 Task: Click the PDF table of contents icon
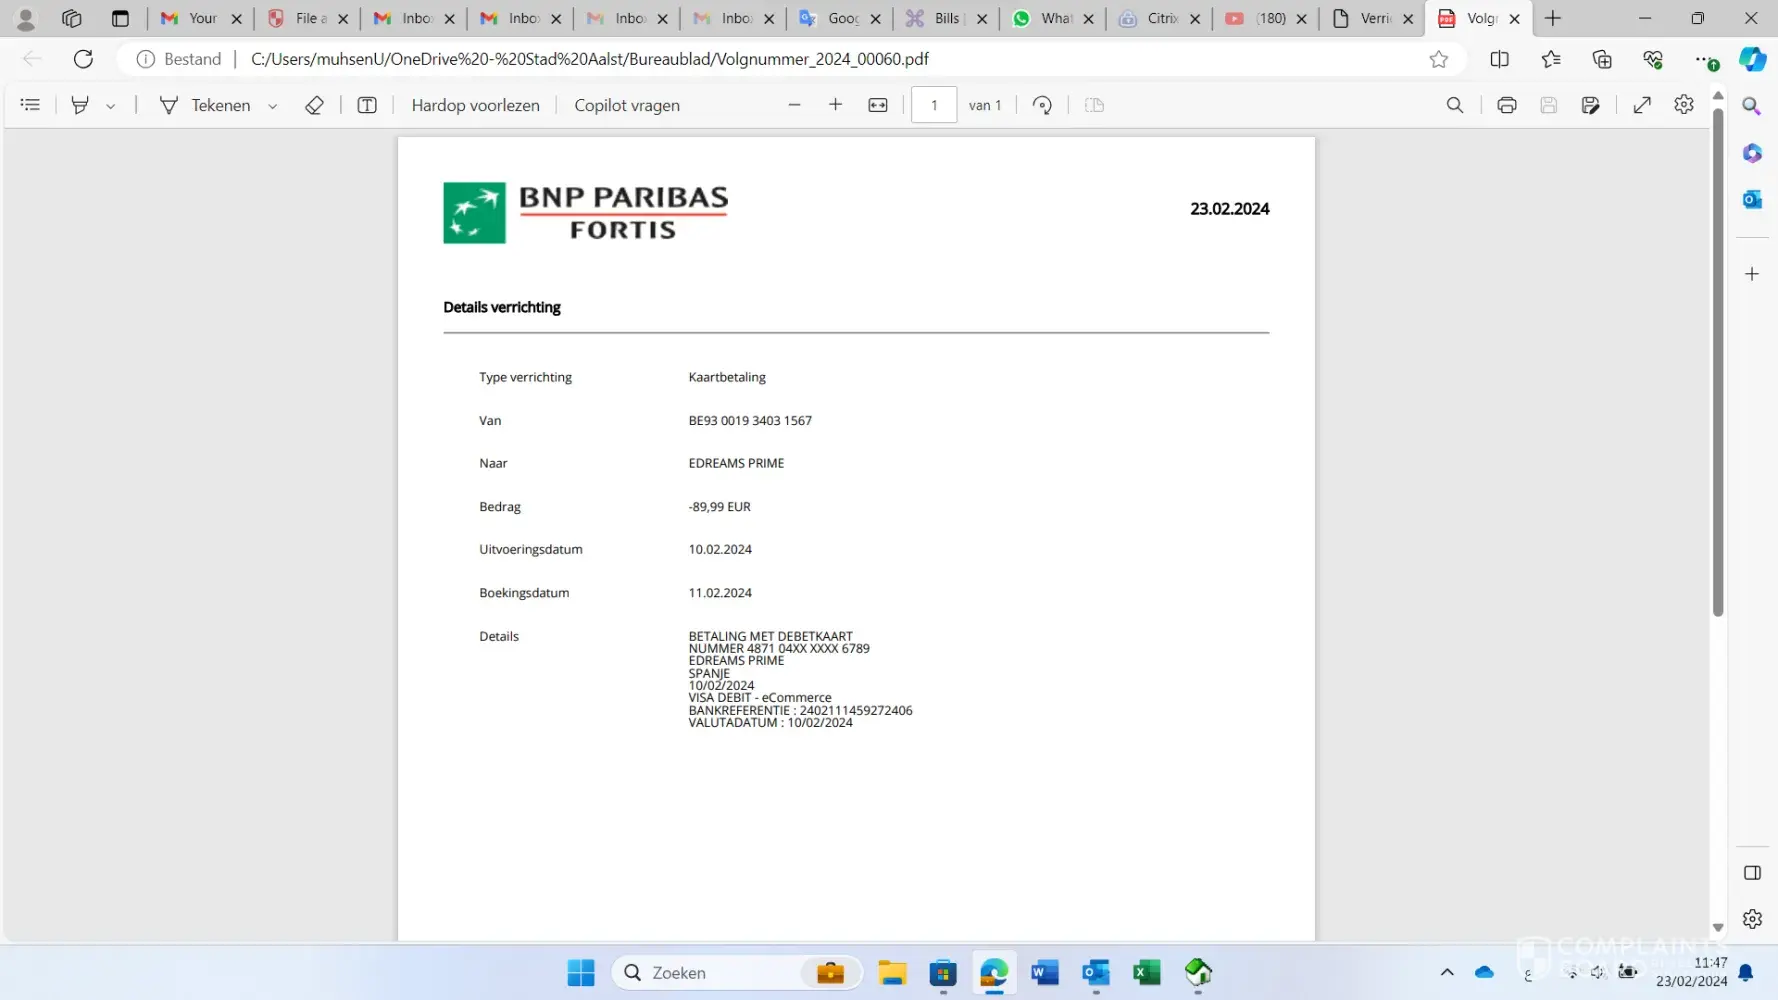click(x=30, y=105)
